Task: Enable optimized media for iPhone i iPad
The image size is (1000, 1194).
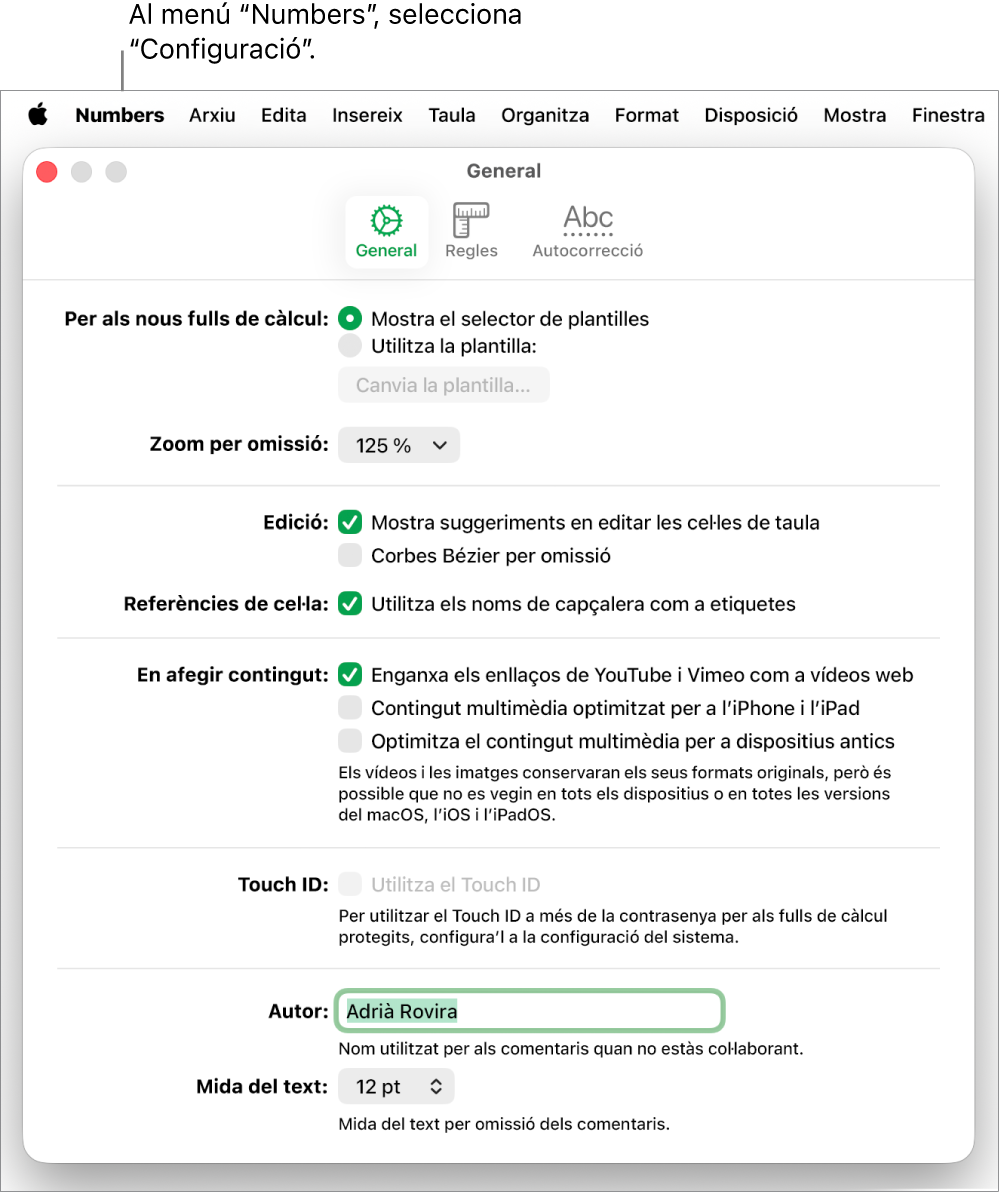Action: point(350,708)
